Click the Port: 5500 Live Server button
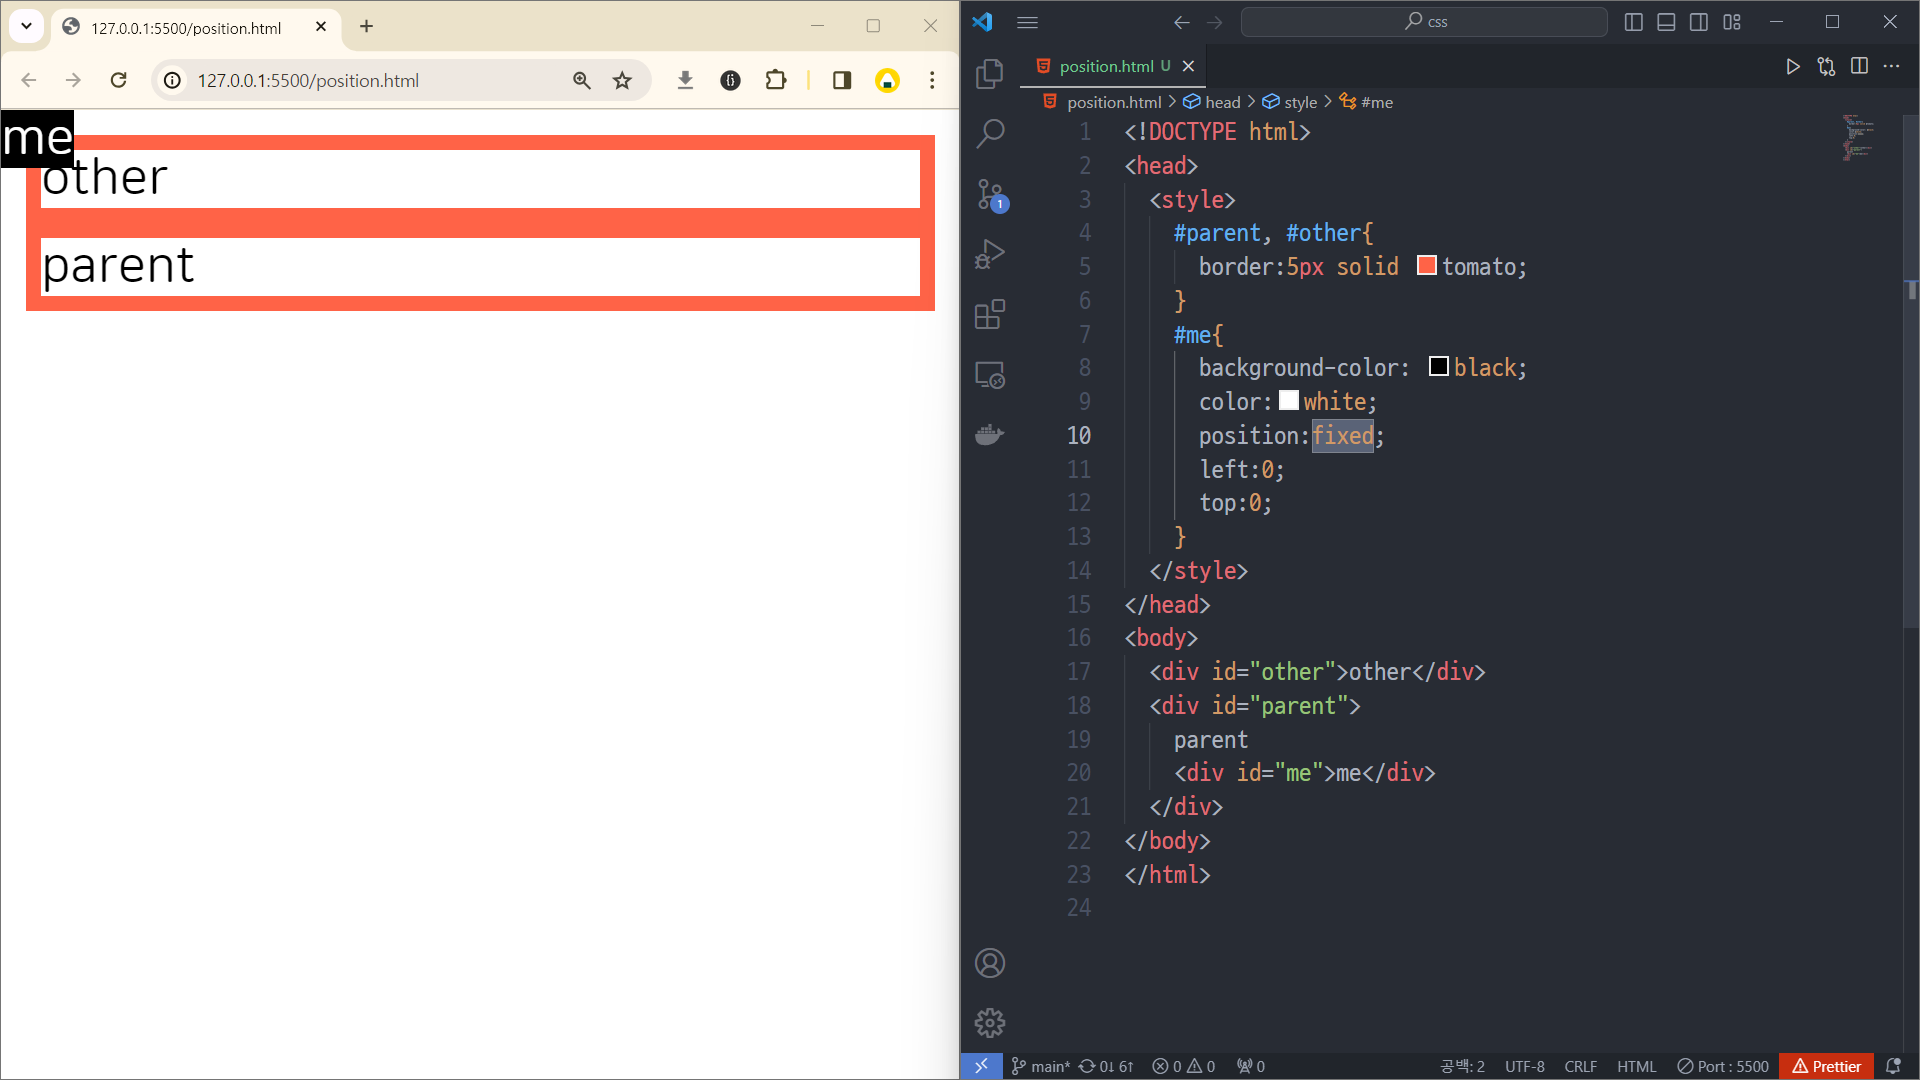This screenshot has height=1080, width=1920. click(1723, 1066)
